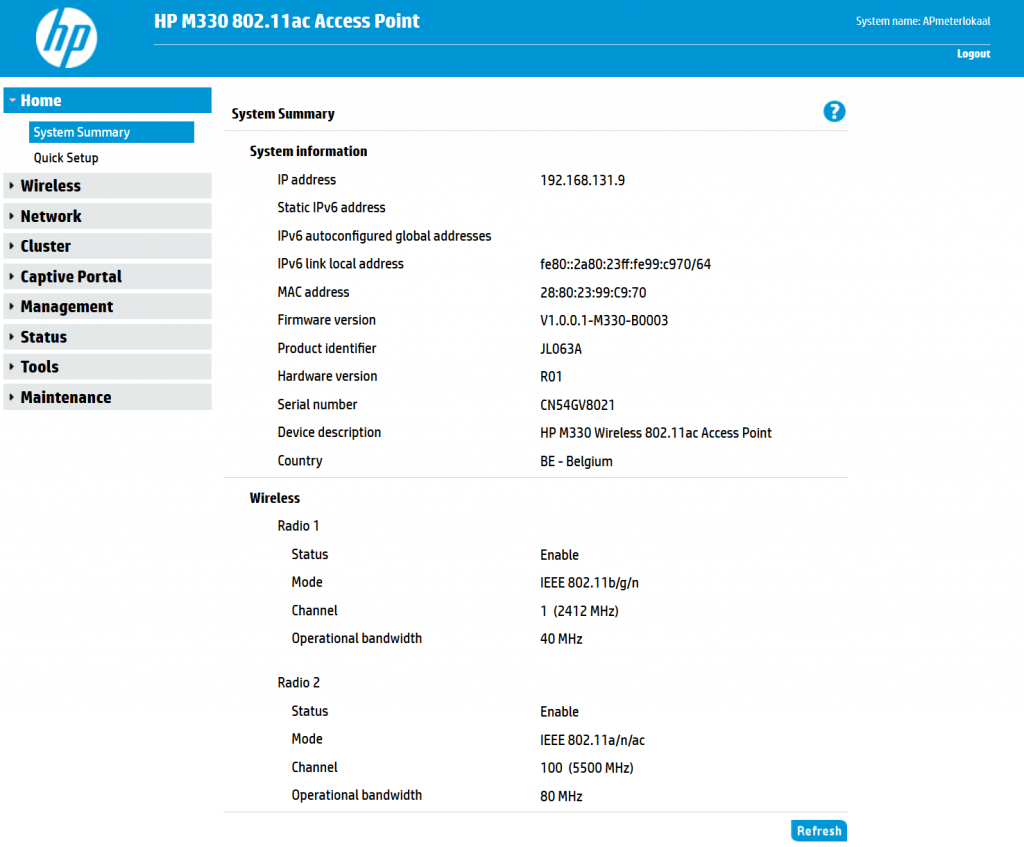Click the System Summary page heading
Screen dimensions: 1024x847
[283, 114]
